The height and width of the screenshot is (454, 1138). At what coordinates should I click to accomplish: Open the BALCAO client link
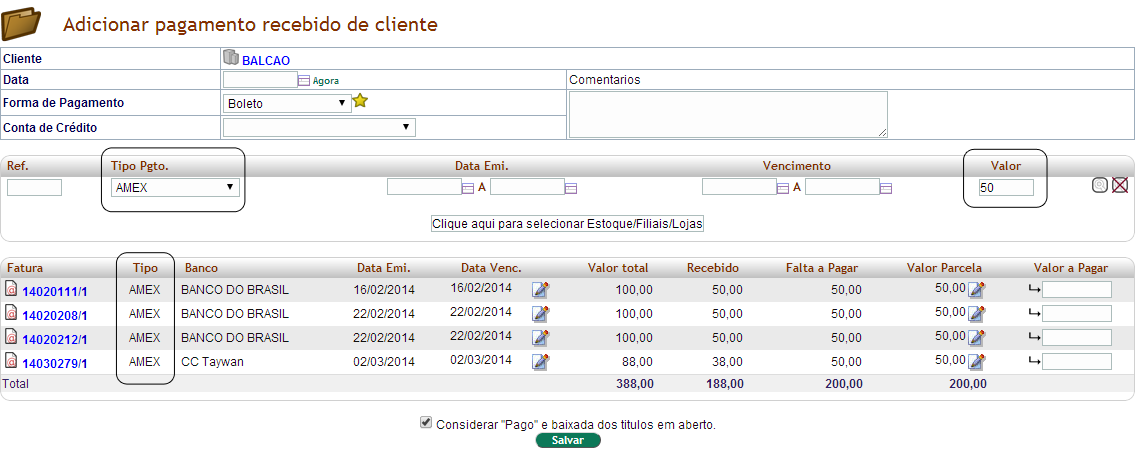coord(266,61)
